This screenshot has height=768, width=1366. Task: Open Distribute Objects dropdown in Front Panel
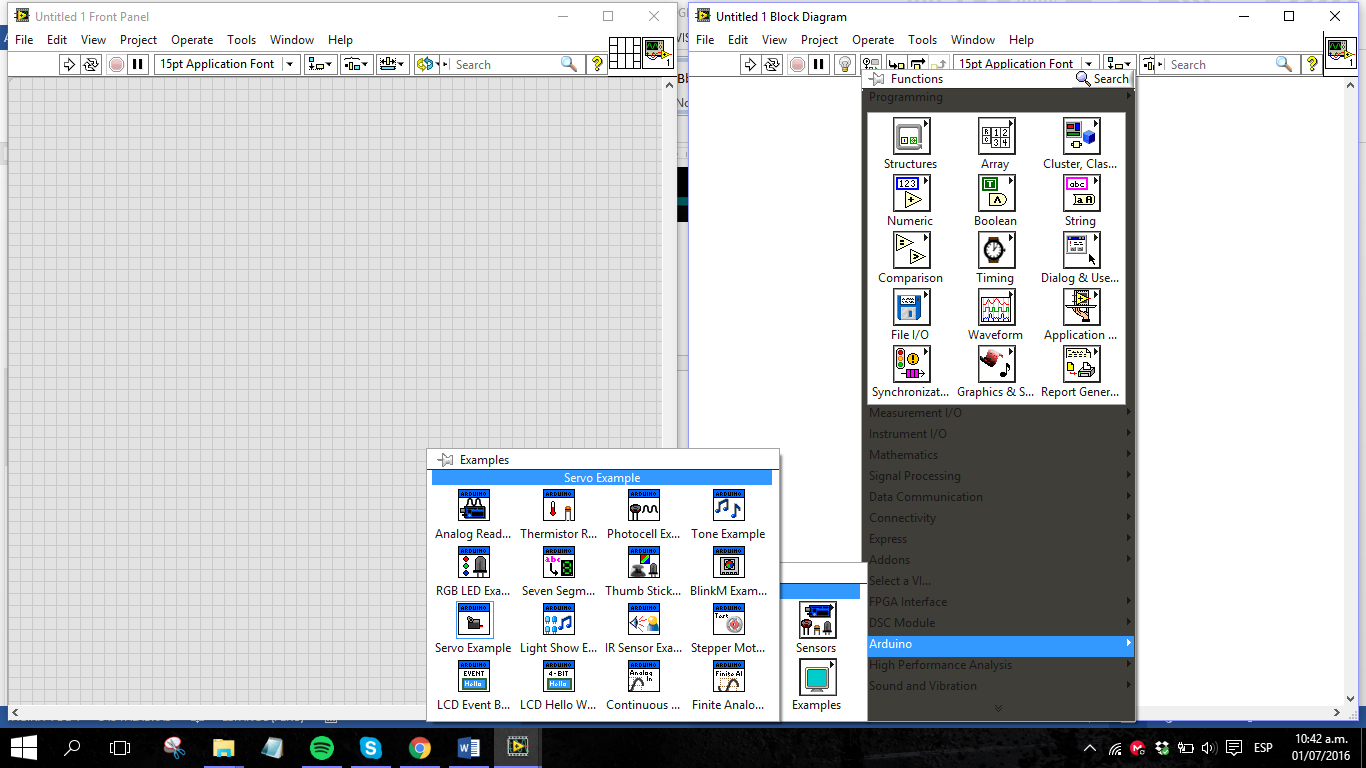click(x=356, y=64)
